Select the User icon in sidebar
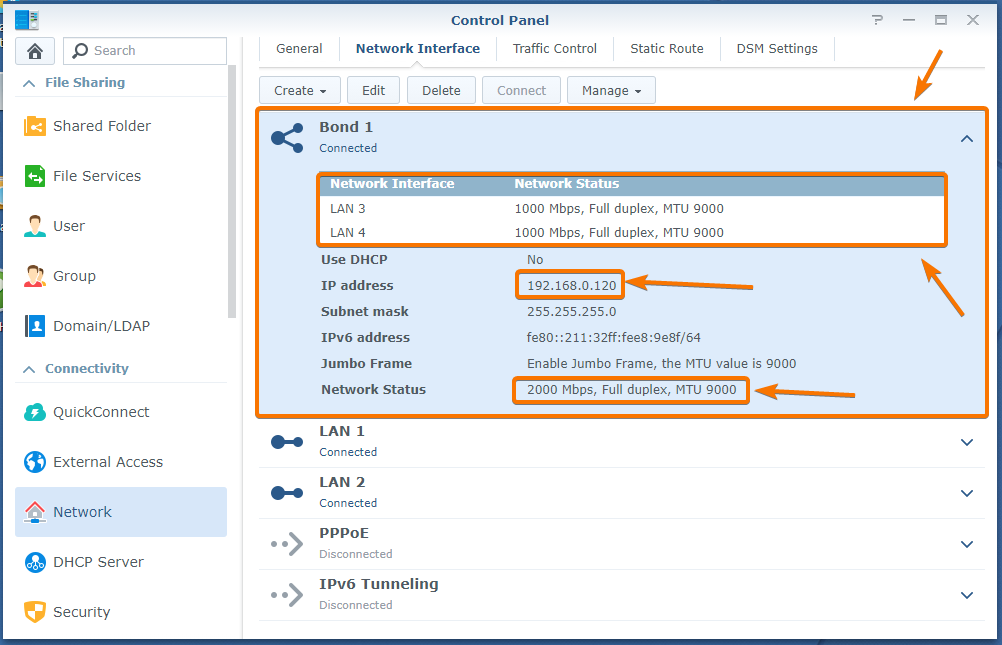 (x=36, y=226)
